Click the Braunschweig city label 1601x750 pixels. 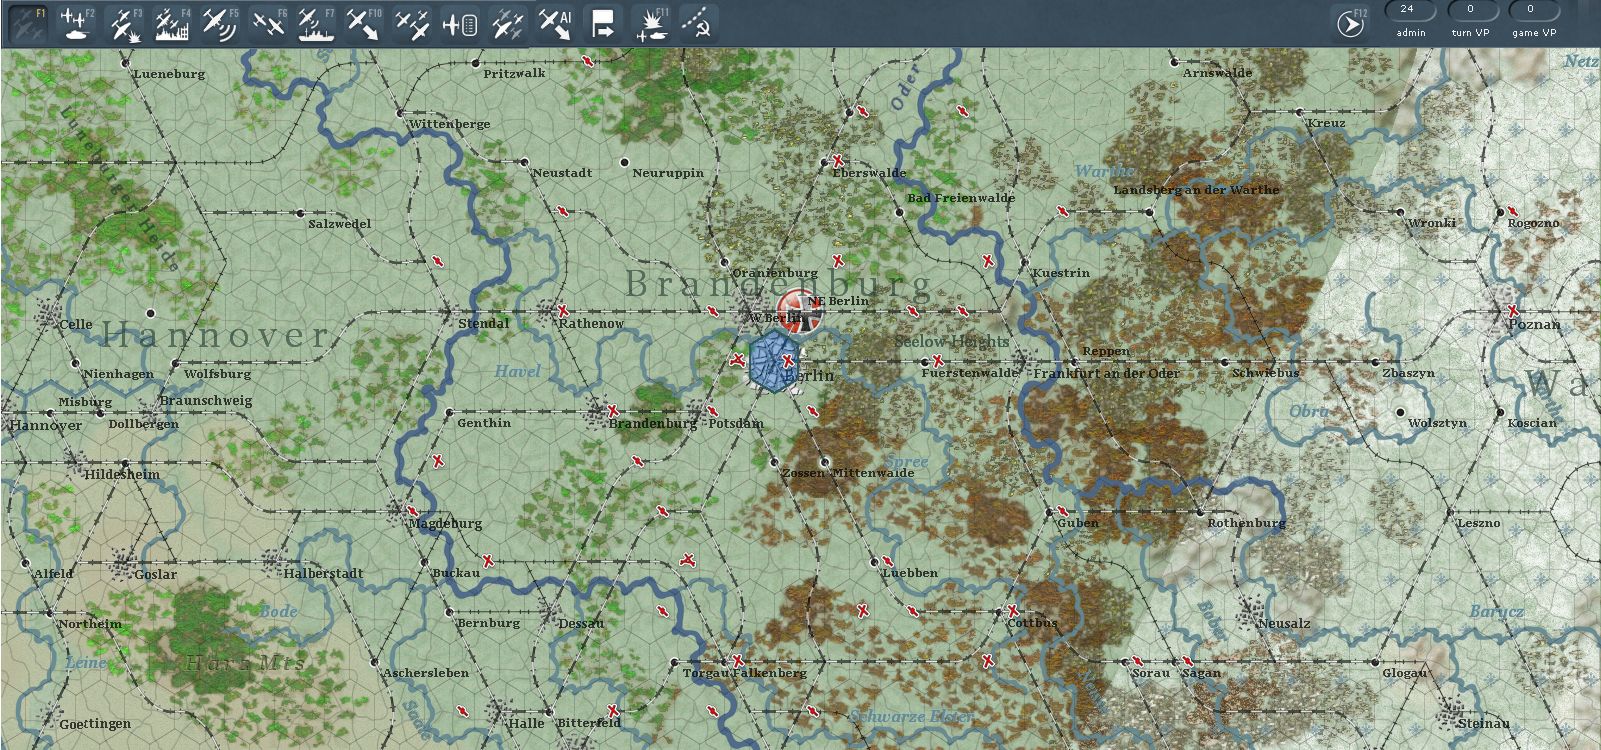coord(207,400)
